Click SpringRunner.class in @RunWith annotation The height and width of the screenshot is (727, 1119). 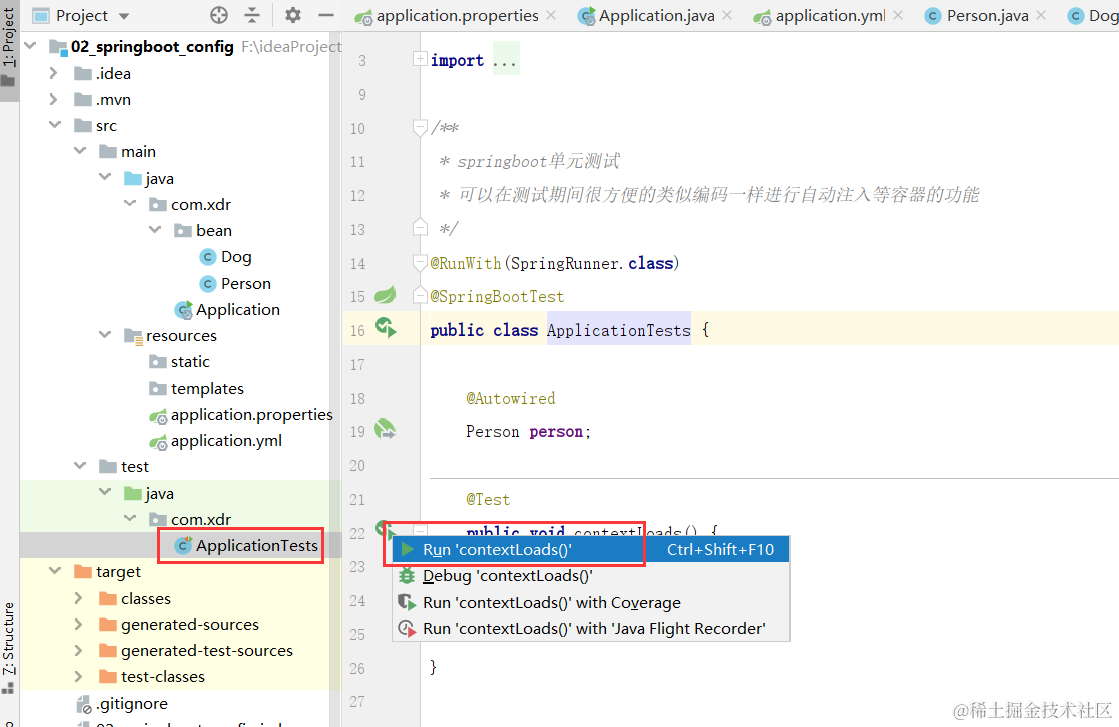592,263
